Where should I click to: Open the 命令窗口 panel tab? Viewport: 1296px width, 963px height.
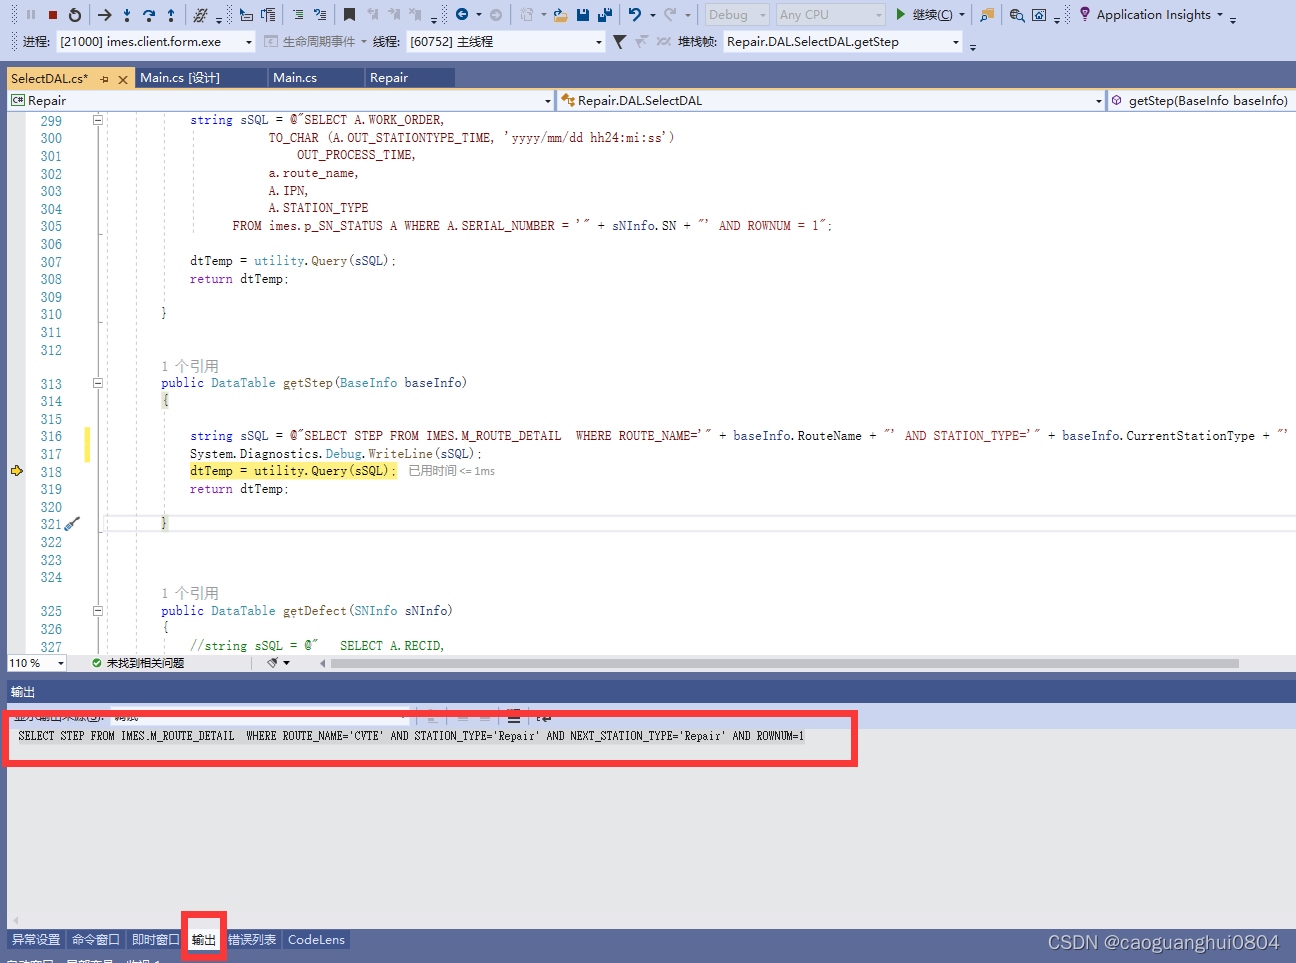click(x=96, y=940)
